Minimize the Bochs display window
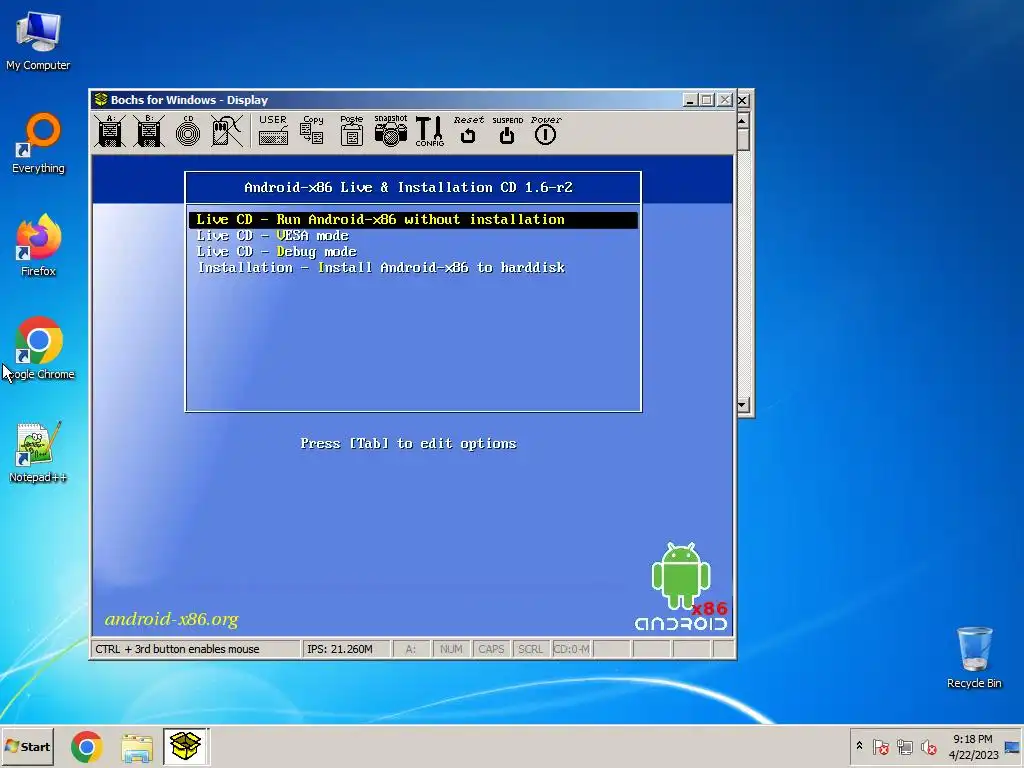 tap(690, 100)
